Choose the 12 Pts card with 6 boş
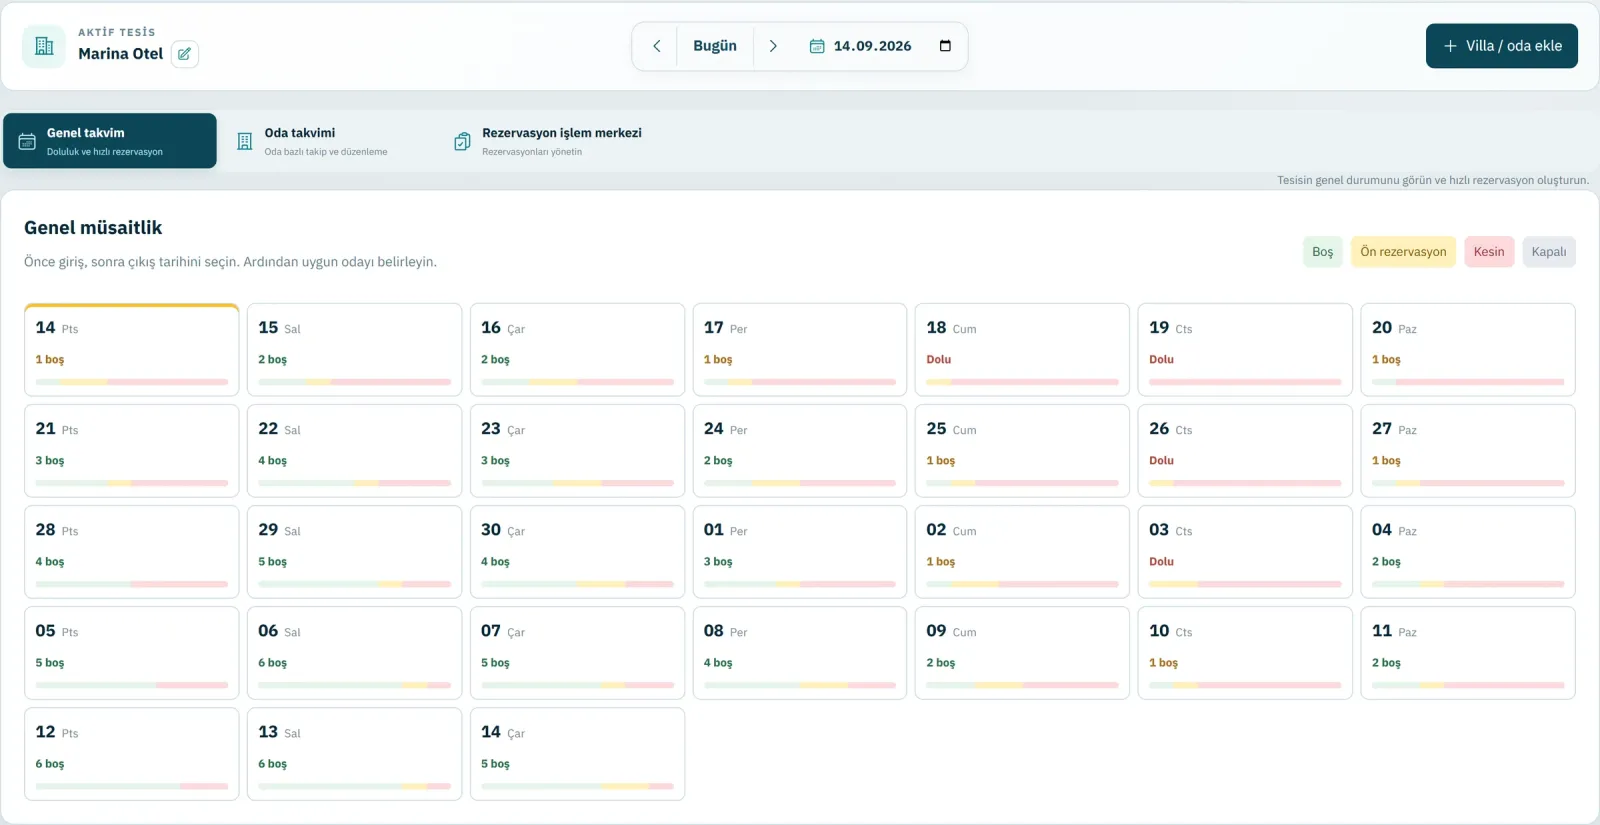 point(132,754)
